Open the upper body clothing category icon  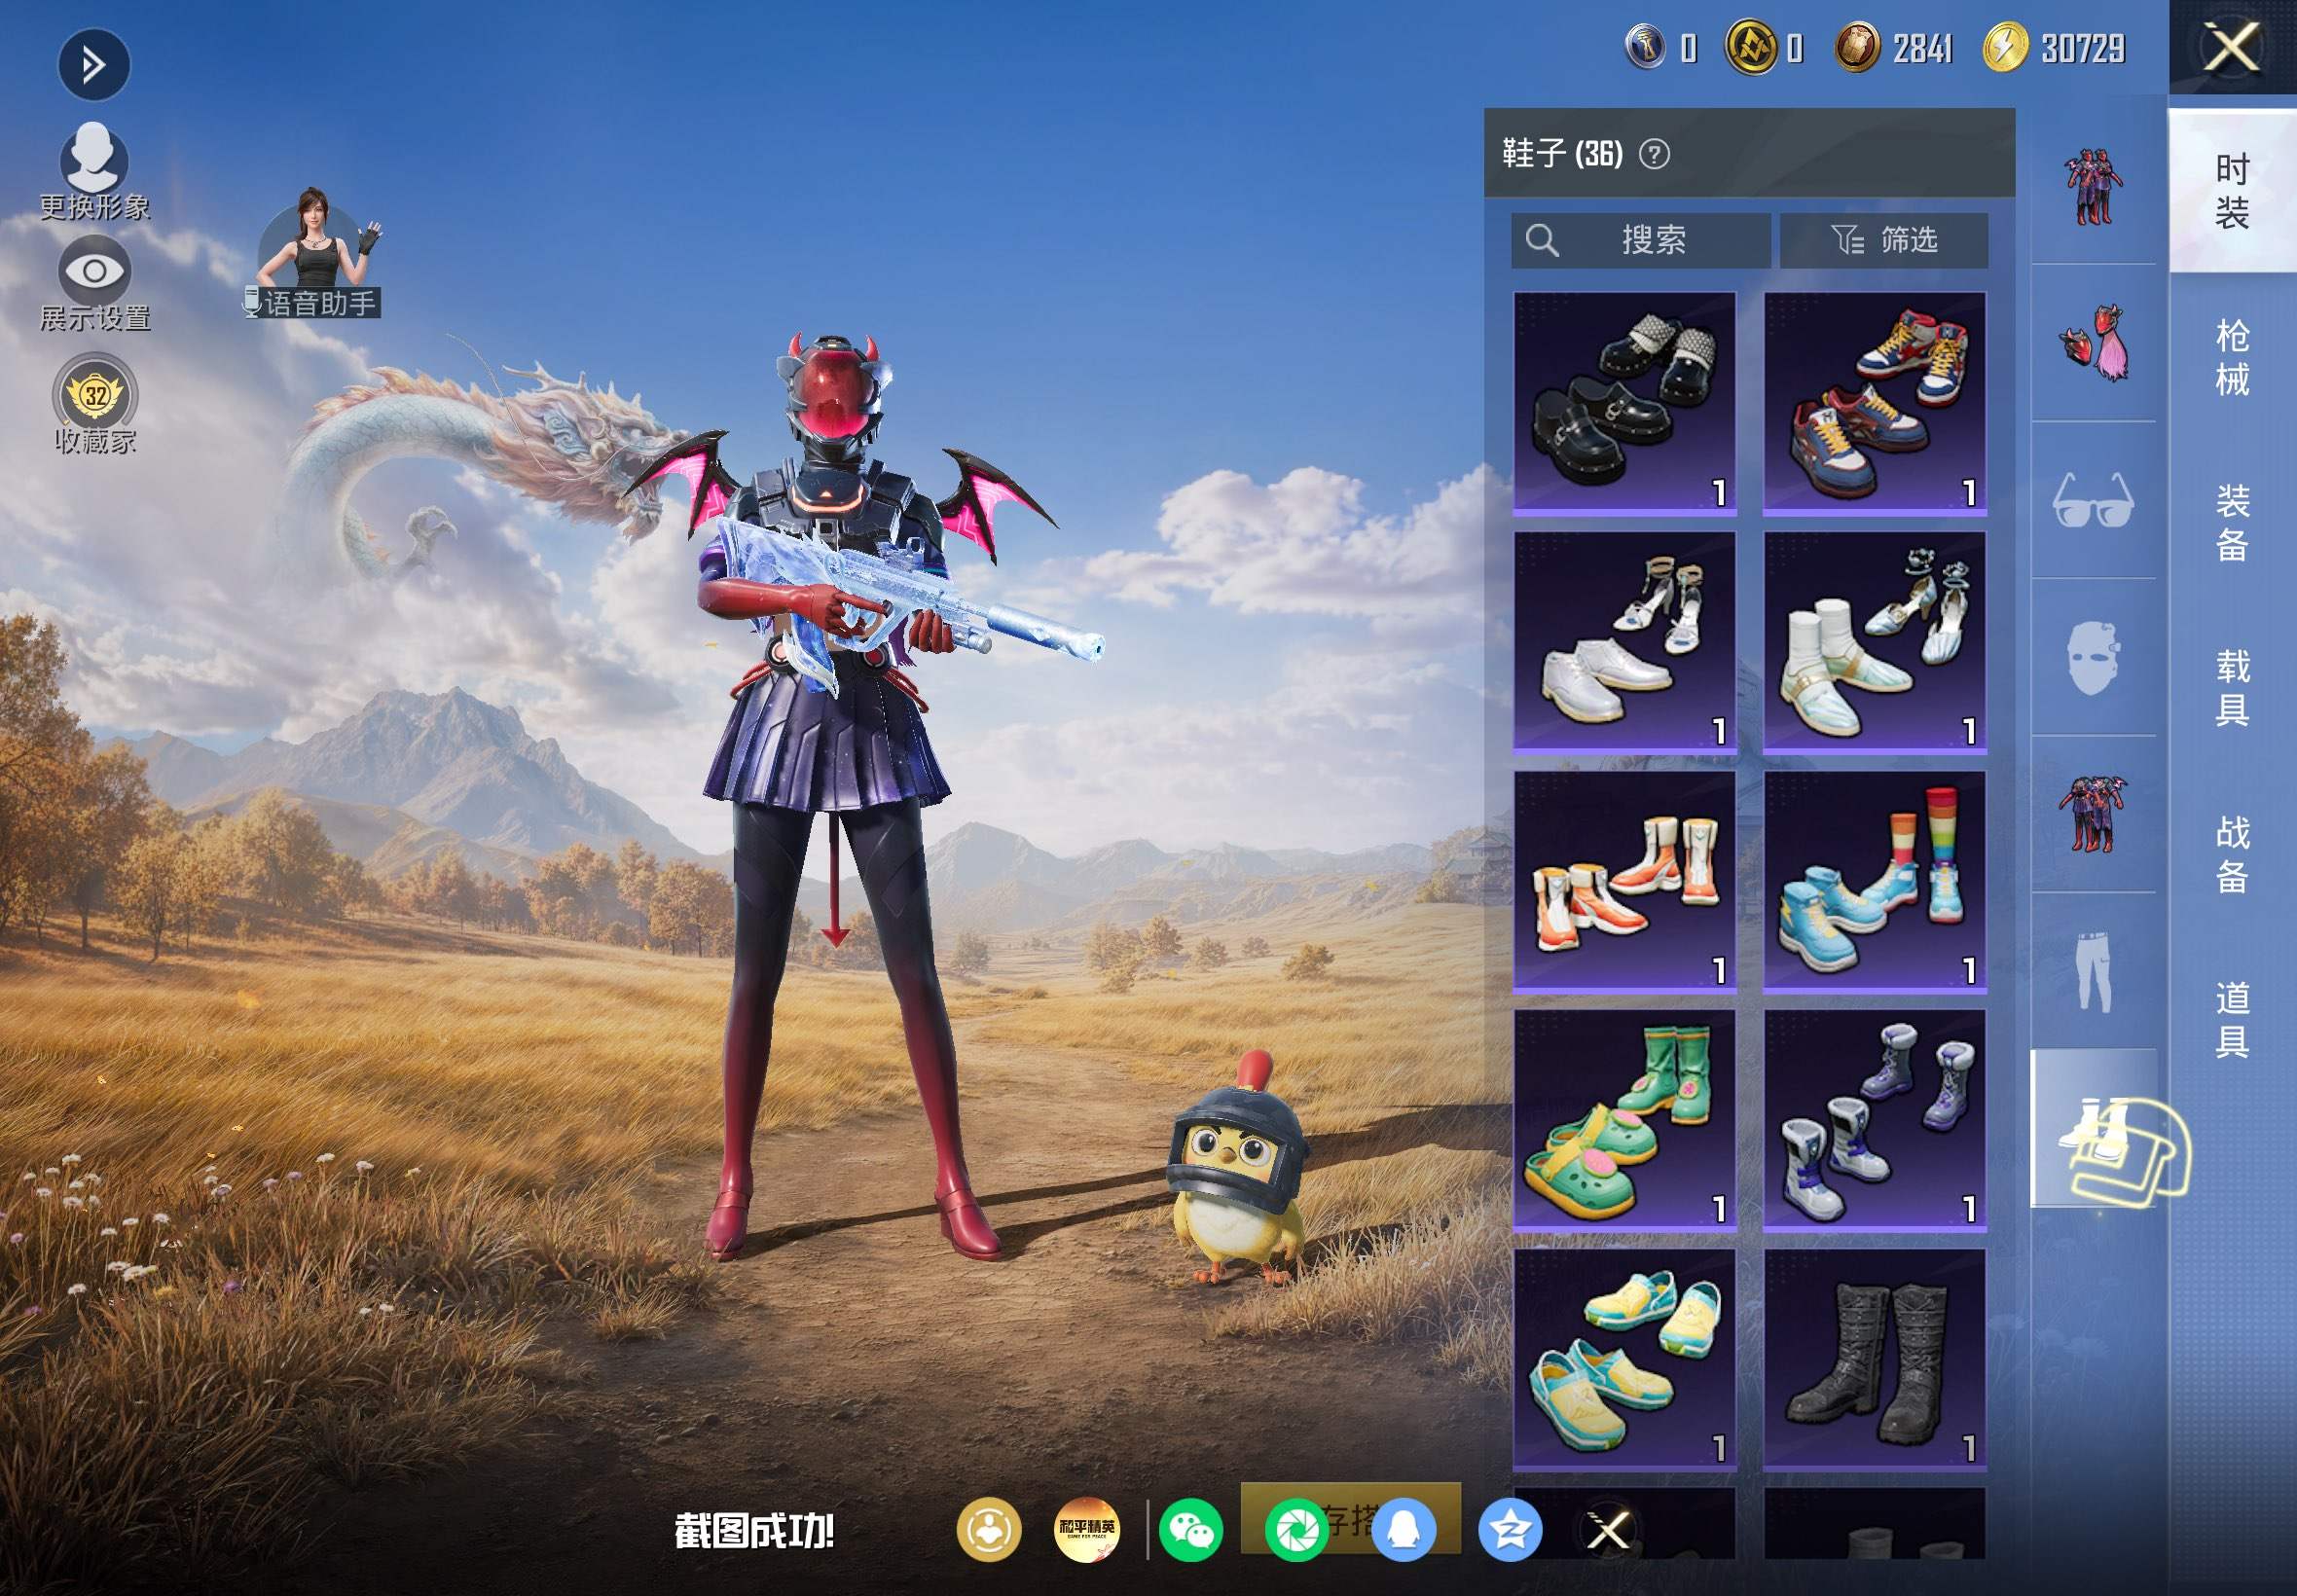pos(2093,814)
